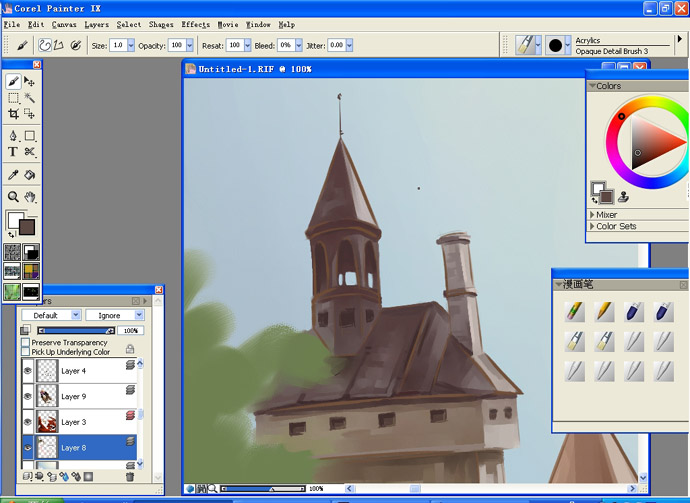The height and width of the screenshot is (503, 690).
Task: Choose the Dropper eyedropper tool
Action: (13, 175)
